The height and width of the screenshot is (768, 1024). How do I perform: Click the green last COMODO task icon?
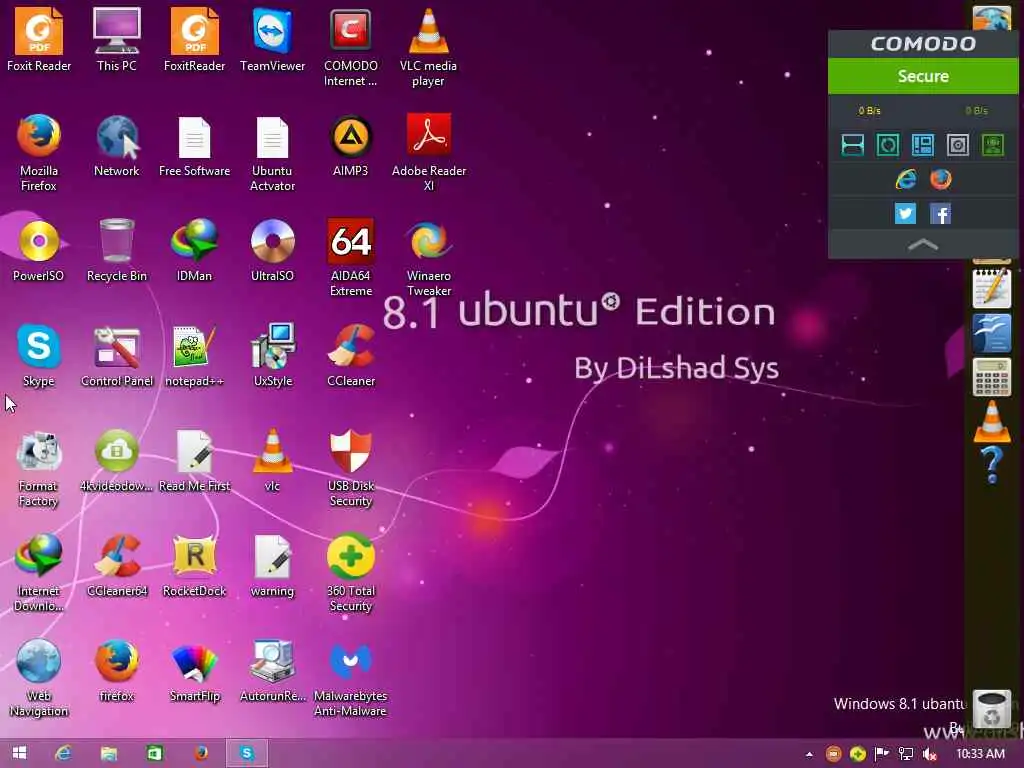click(993, 144)
